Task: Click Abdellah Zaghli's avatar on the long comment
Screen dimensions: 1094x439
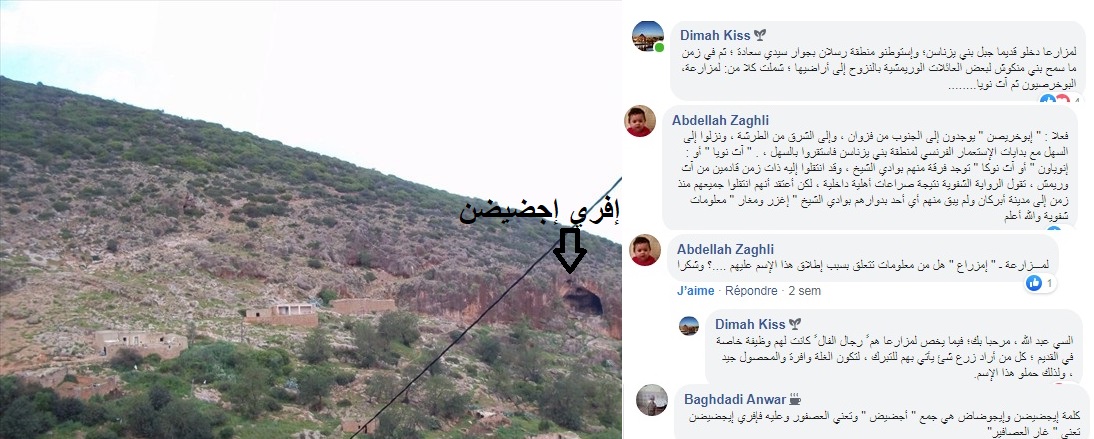Action: 639,121
